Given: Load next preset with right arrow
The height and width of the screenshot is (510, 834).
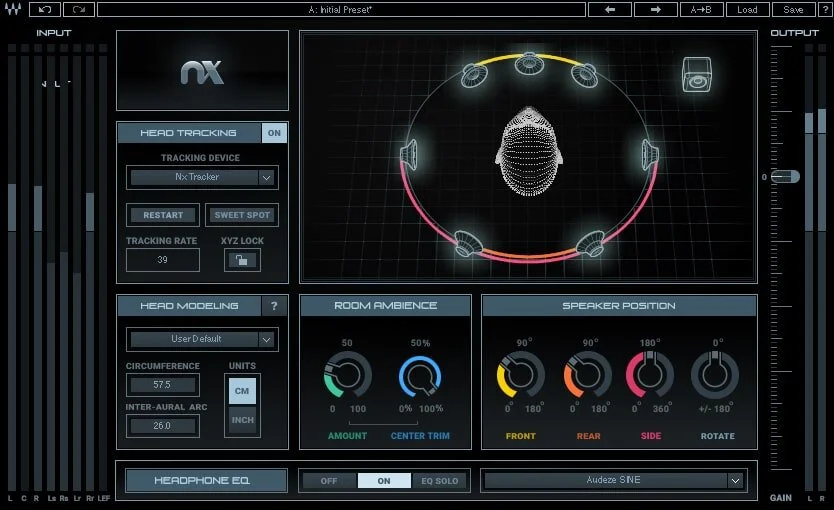Looking at the screenshot, I should click(x=656, y=10).
